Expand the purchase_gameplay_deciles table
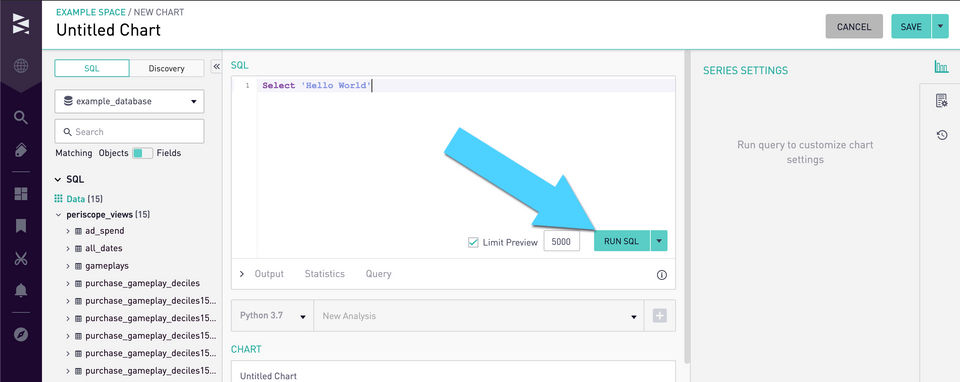This screenshot has height=382, width=960. (x=68, y=283)
